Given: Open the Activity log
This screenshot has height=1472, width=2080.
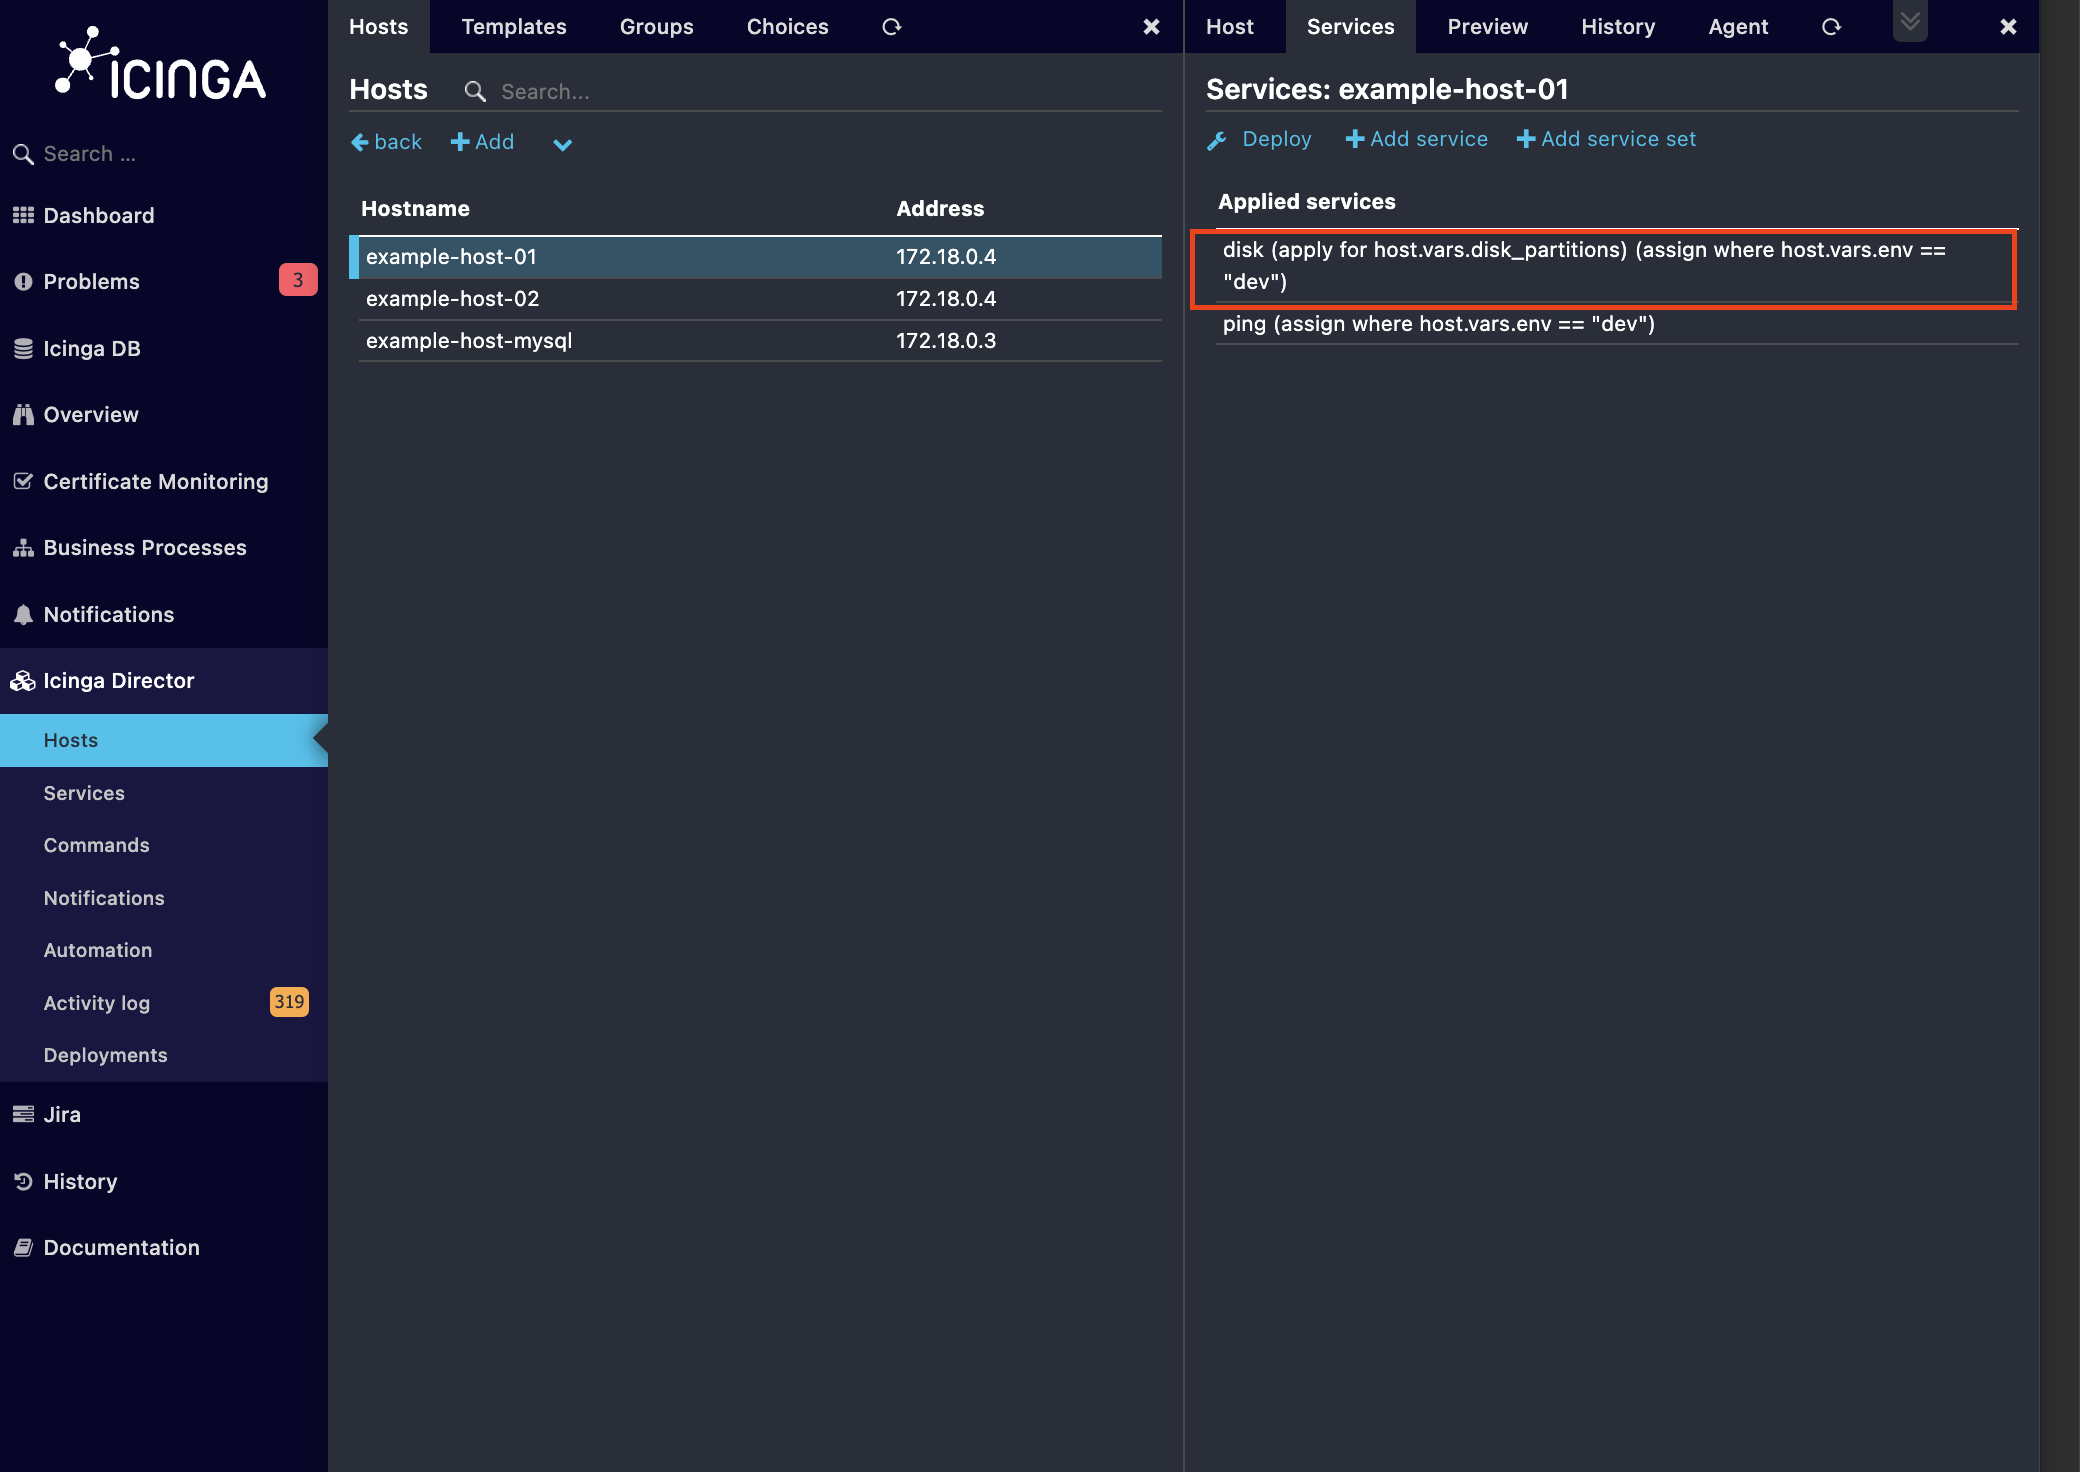Looking at the screenshot, I should (97, 1003).
